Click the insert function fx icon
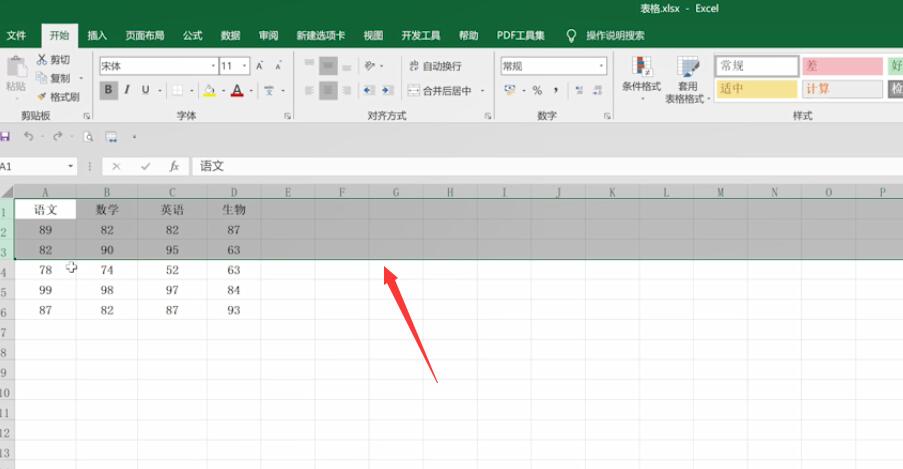This screenshot has height=469, width=903. (x=174, y=167)
